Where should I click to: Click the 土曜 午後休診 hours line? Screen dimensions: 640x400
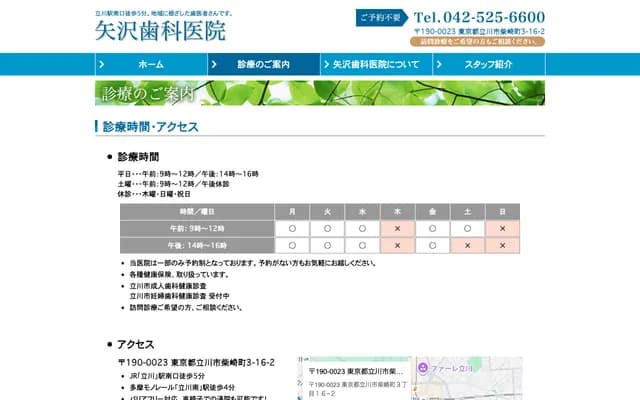pyautogui.click(x=173, y=184)
